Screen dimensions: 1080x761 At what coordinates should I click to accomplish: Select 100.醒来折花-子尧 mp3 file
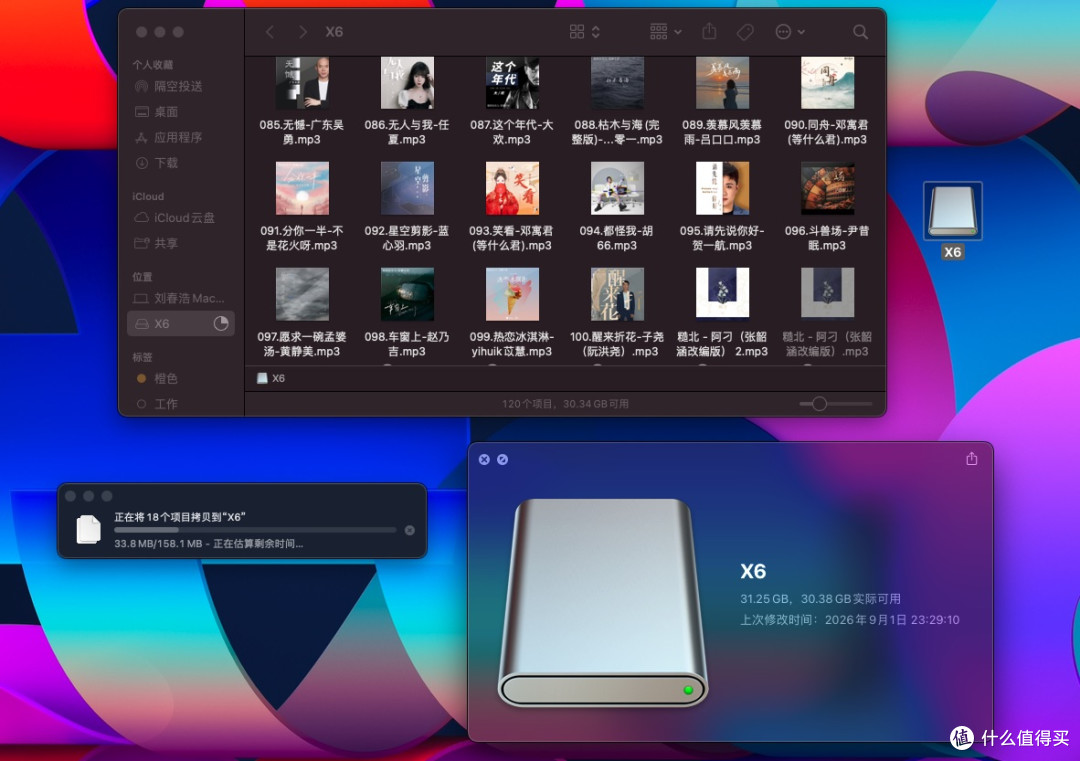coord(617,313)
